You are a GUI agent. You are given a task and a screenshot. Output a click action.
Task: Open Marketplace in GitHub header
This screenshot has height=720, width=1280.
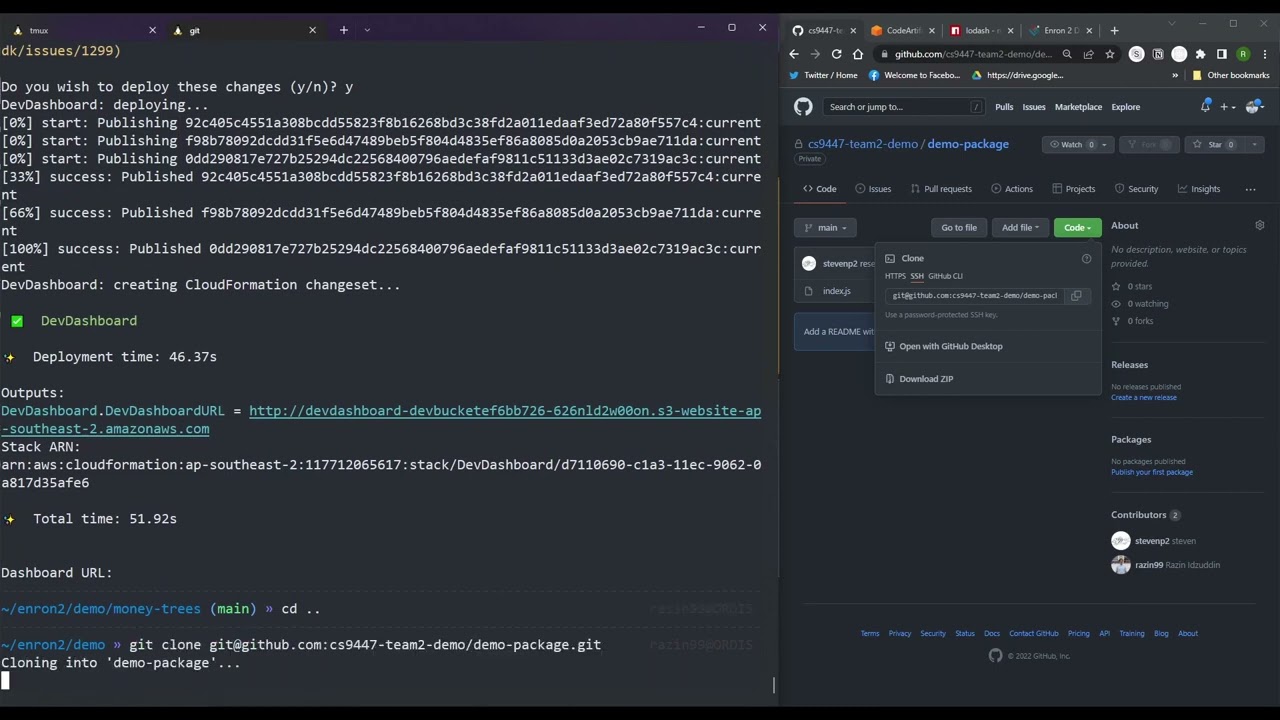1078,107
